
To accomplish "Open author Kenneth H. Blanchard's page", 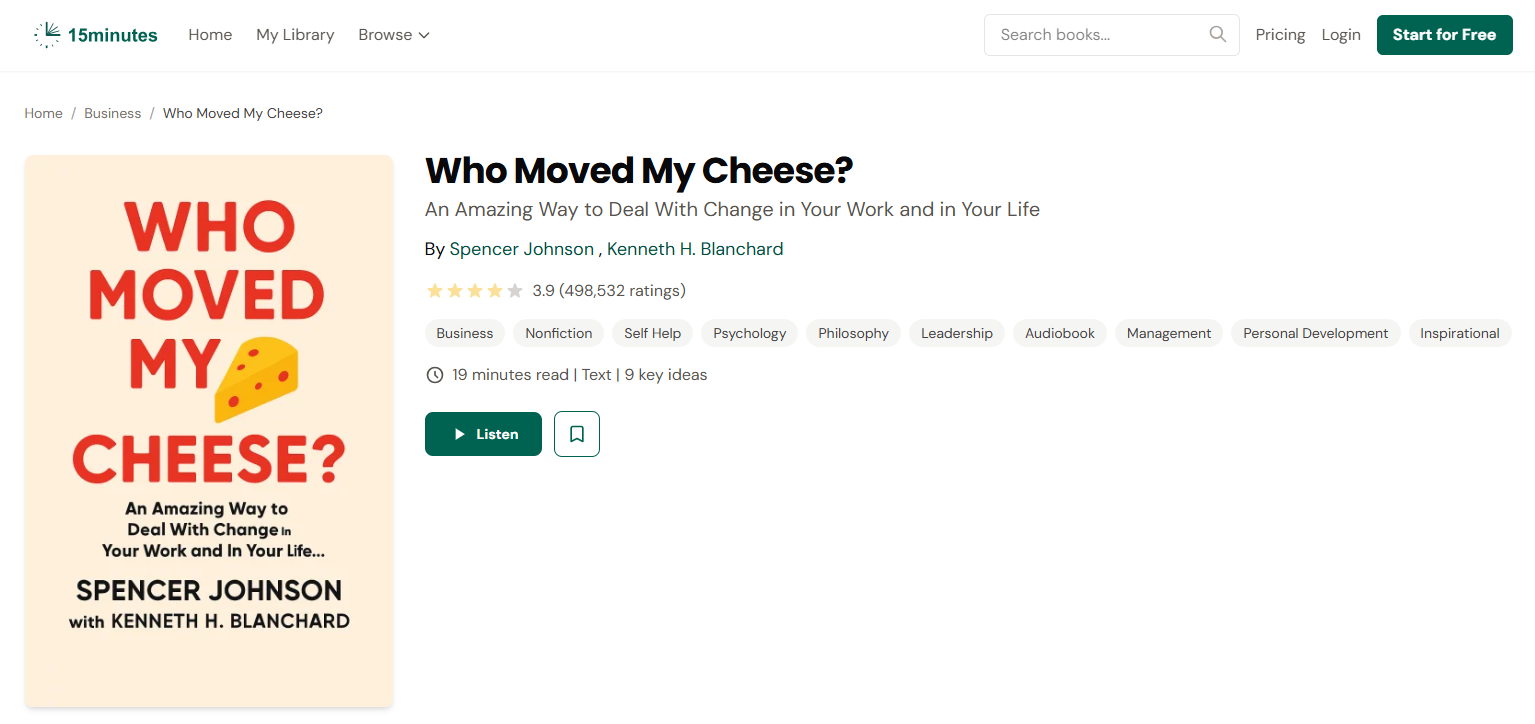I will [x=695, y=249].
